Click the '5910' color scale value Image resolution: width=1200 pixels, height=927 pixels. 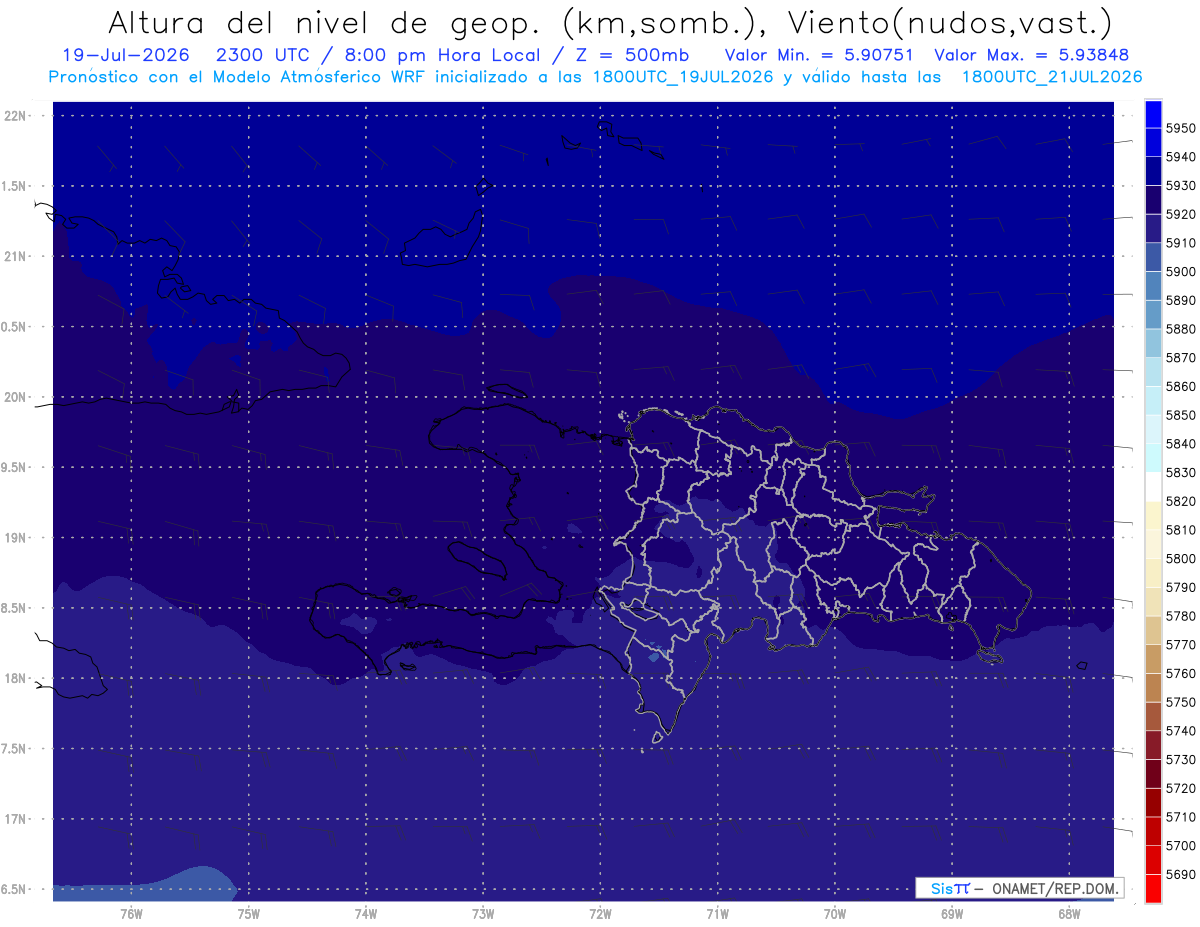pyautogui.click(x=1181, y=243)
